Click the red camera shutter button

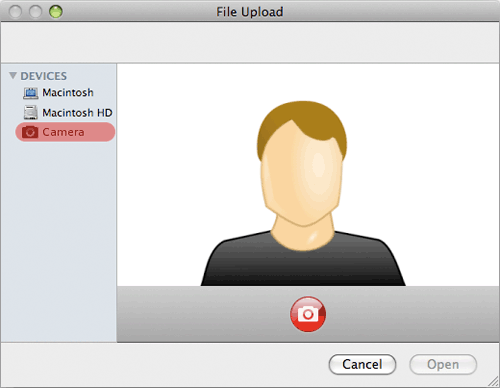click(x=308, y=314)
